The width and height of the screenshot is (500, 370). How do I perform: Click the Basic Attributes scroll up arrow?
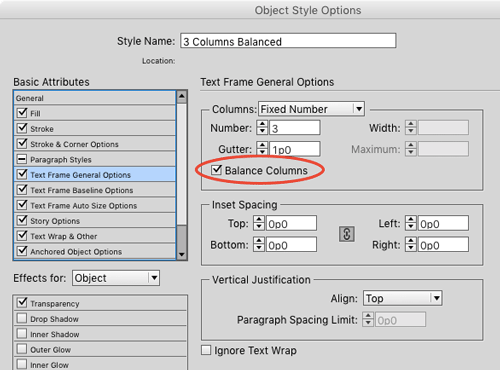[182, 97]
